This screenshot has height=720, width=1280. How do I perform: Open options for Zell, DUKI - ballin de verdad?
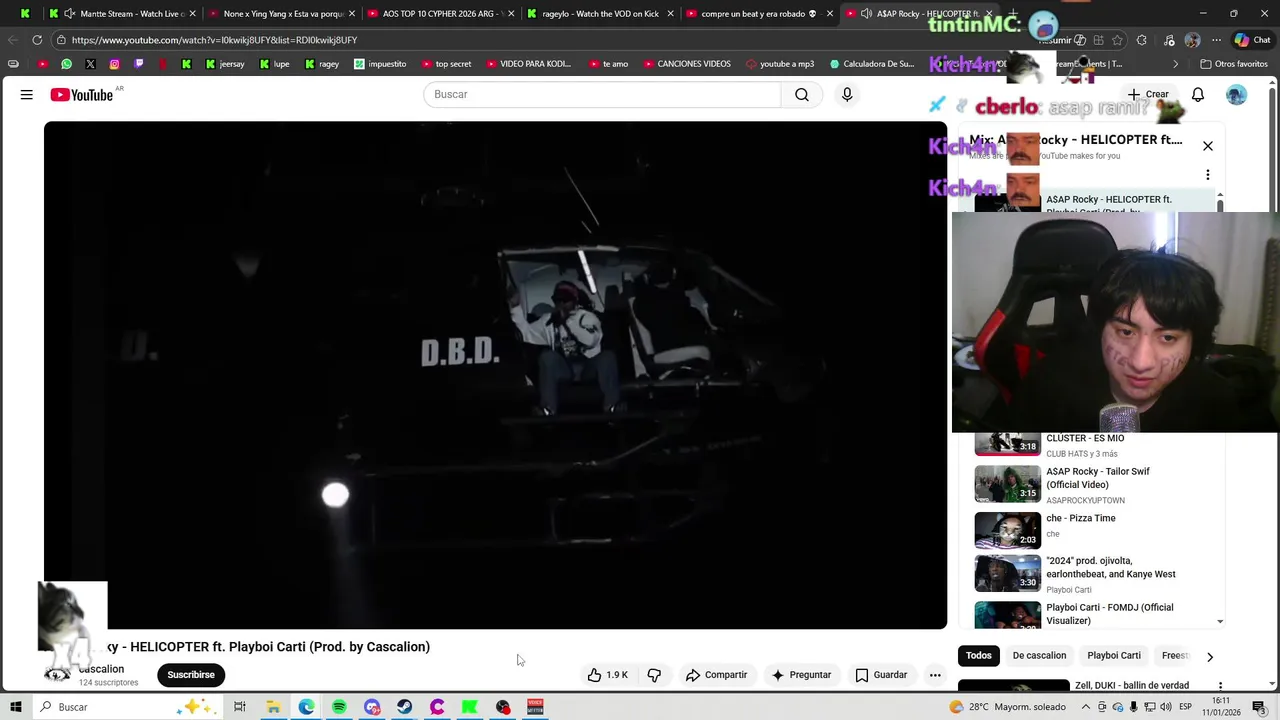pos(1220,687)
